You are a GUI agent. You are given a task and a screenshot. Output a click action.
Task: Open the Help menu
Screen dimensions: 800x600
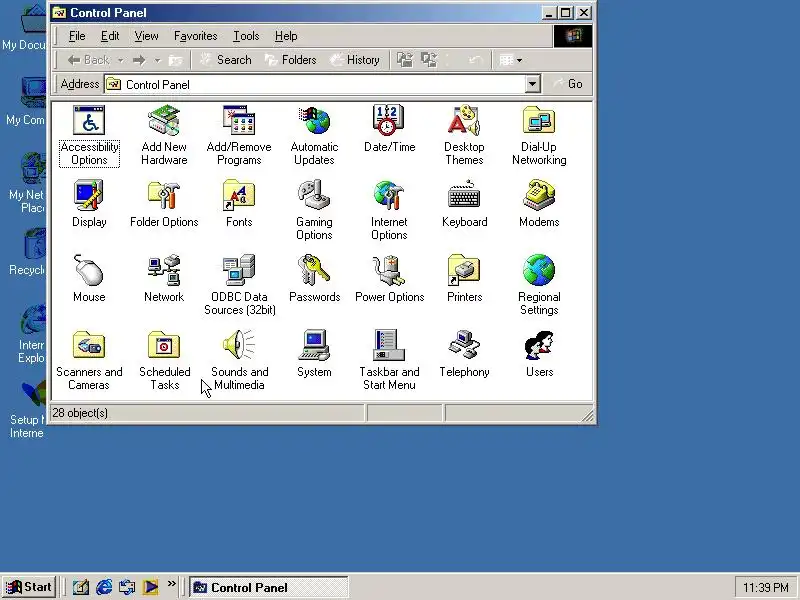(286, 36)
